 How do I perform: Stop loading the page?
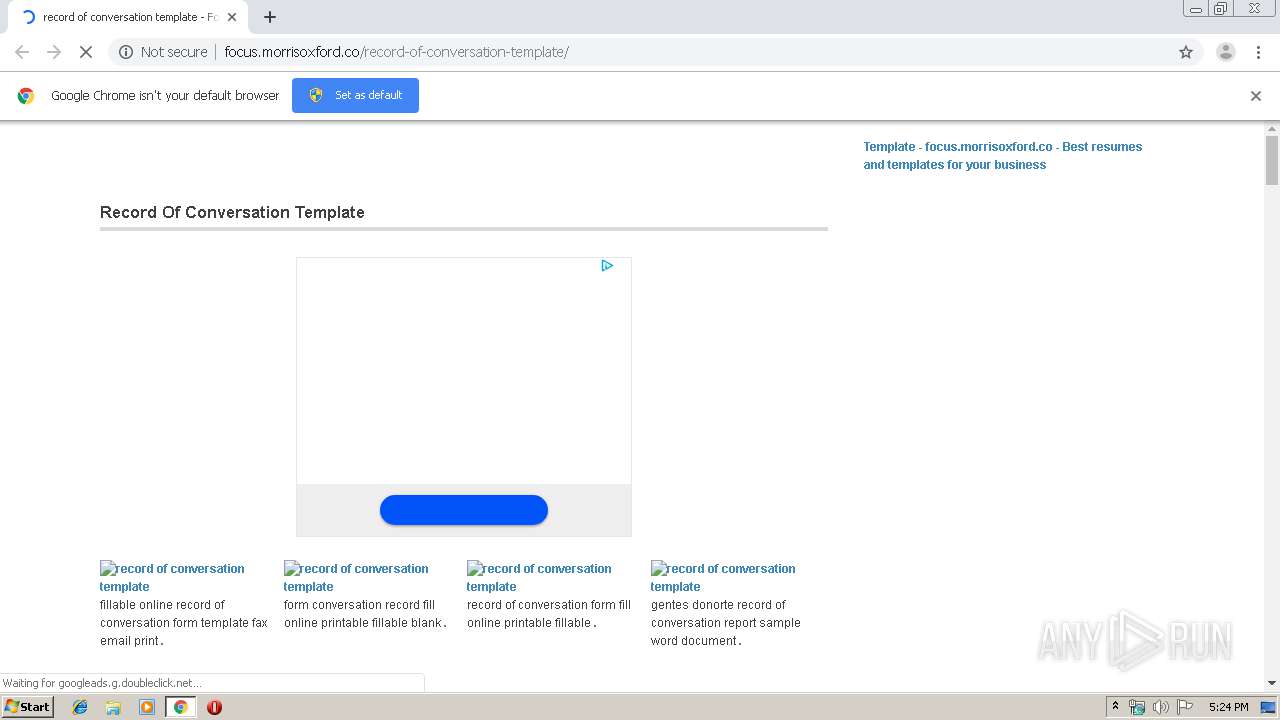tap(86, 52)
